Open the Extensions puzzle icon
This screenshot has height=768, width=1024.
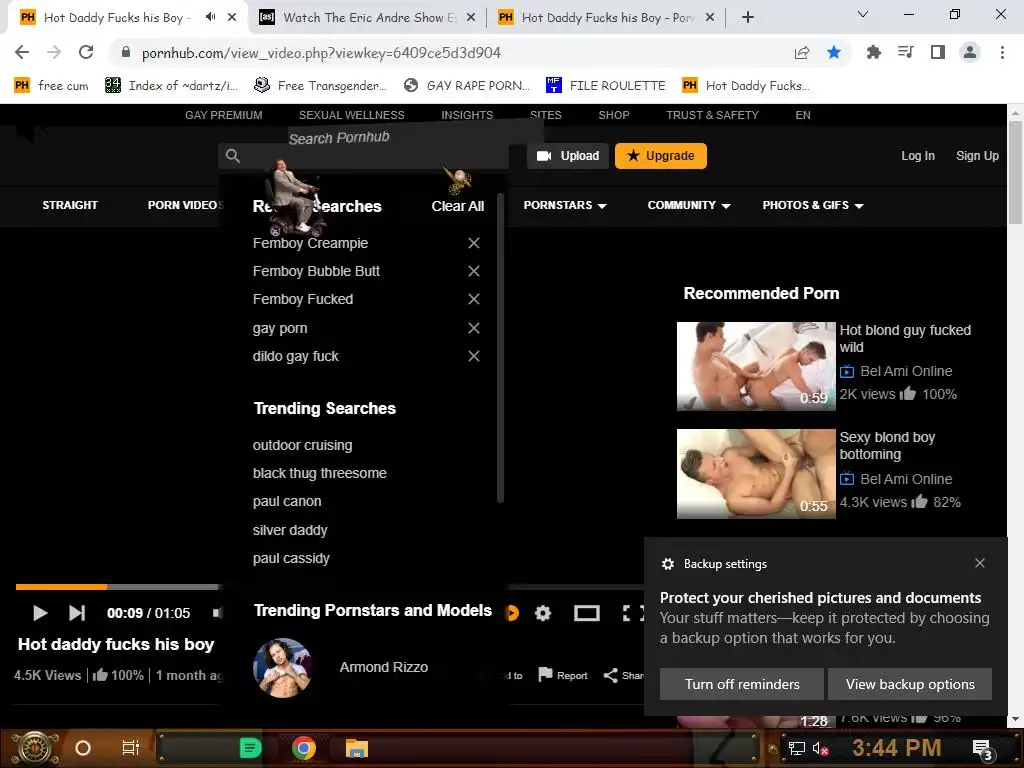[x=873, y=52]
